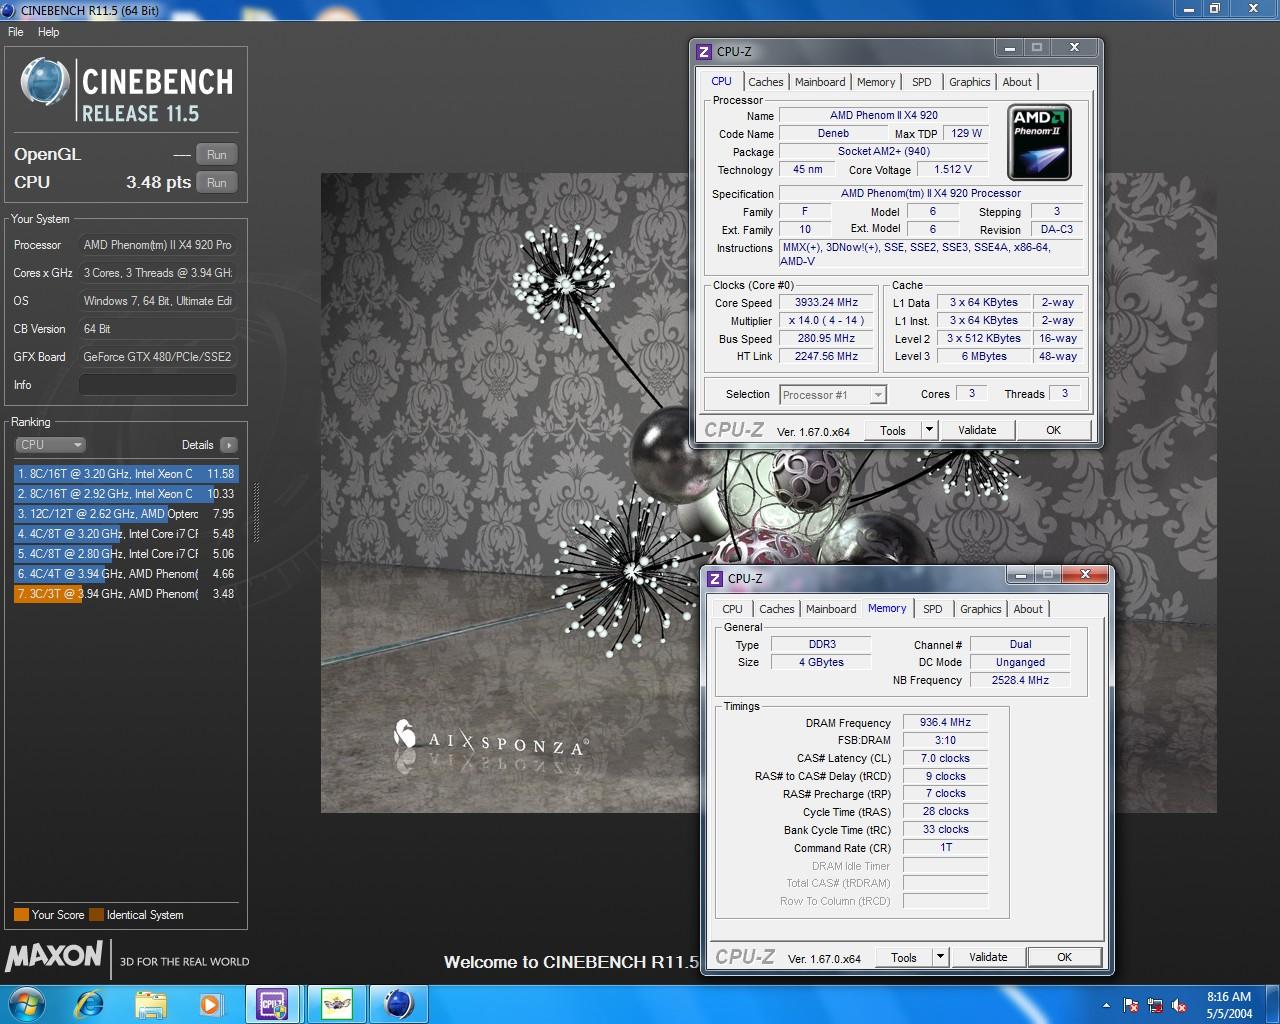The image size is (1280, 1024).
Task: Open Graphics tab in top CPU-Z window
Action: pos(970,82)
